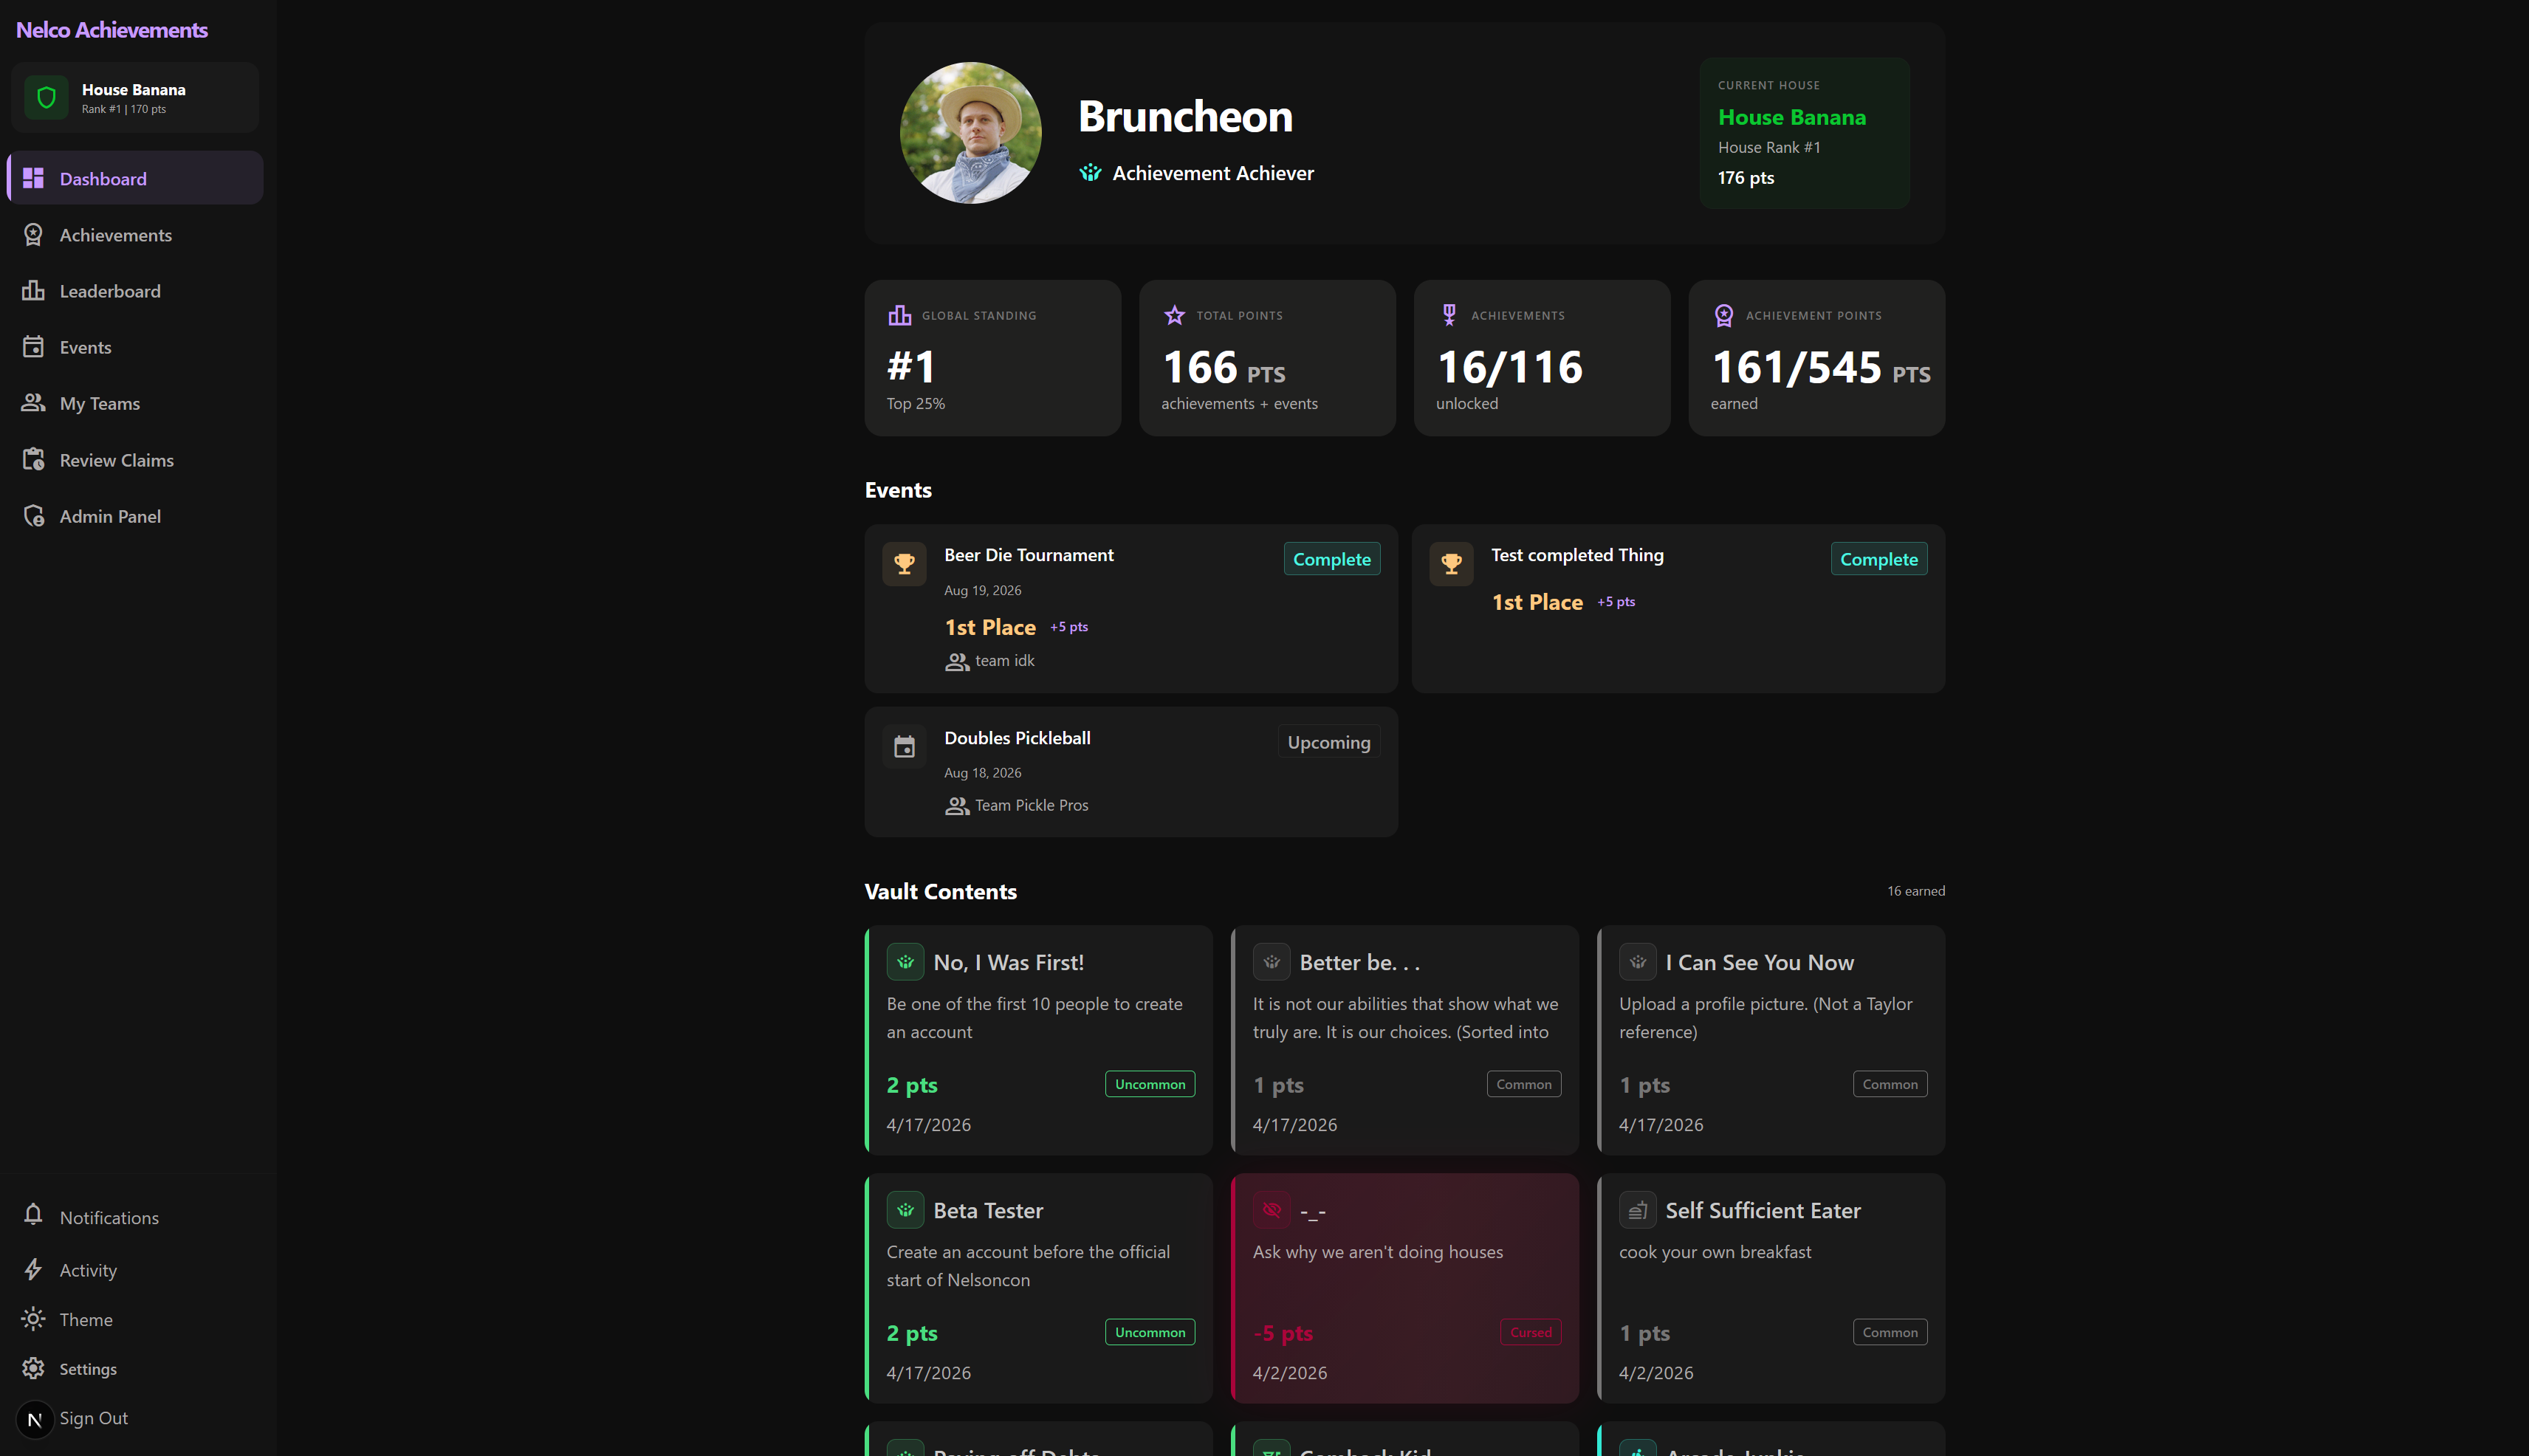The image size is (2529, 1456).
Task: Click the Nelco logo beside Sign Out
Action: click(x=34, y=1419)
